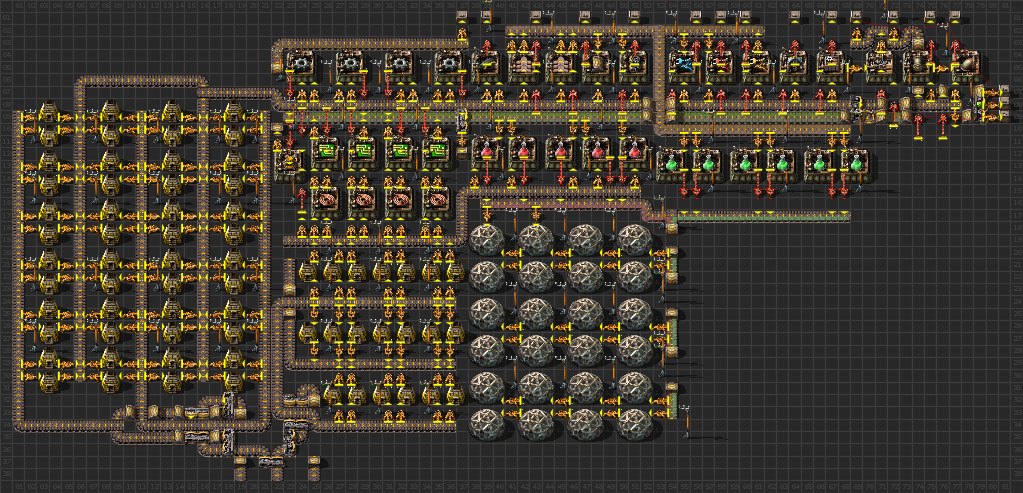The image size is (1023, 493).
Task: Select the yellow assembler left of circuit assemblers
Action: pos(288,161)
